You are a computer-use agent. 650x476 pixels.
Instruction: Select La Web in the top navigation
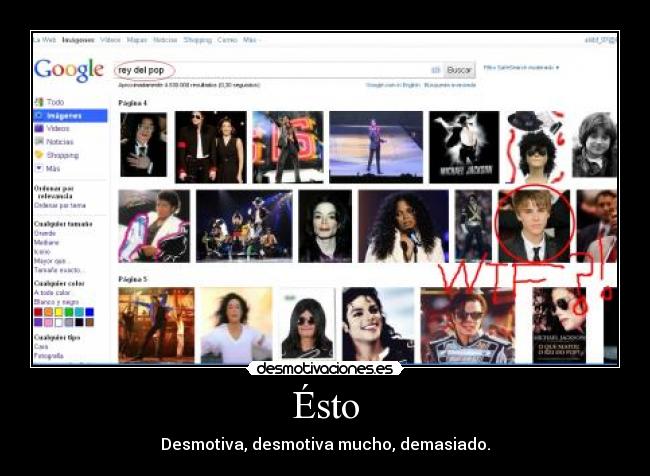(44, 40)
